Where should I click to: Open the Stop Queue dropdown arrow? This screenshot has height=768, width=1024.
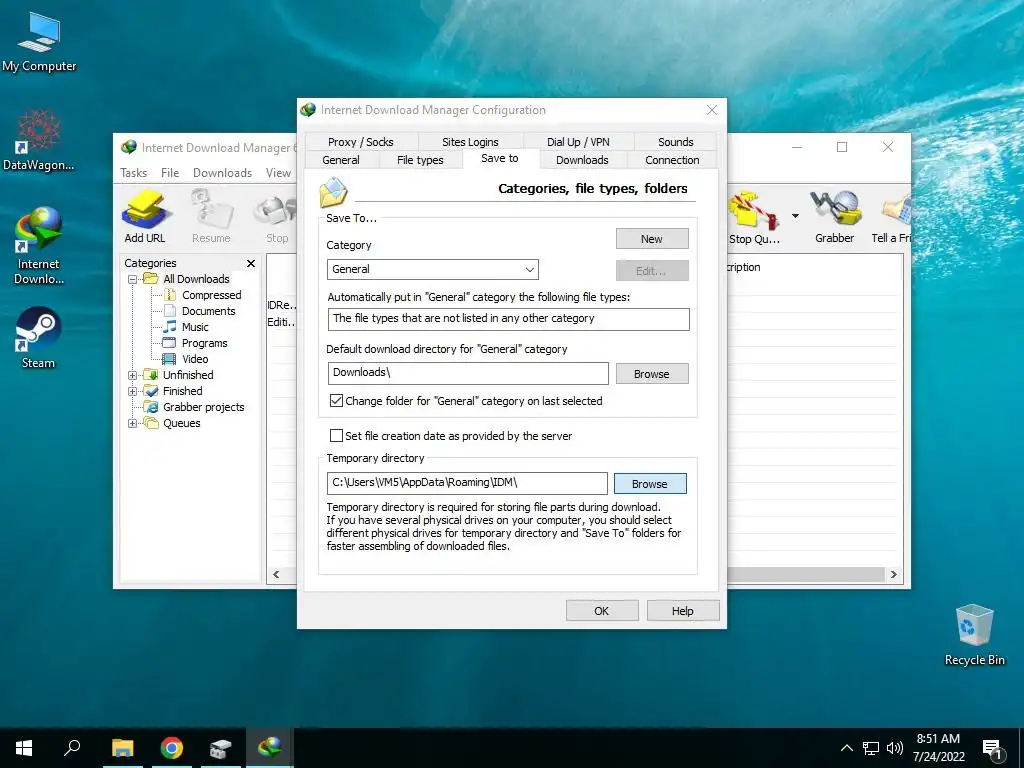[795, 216]
